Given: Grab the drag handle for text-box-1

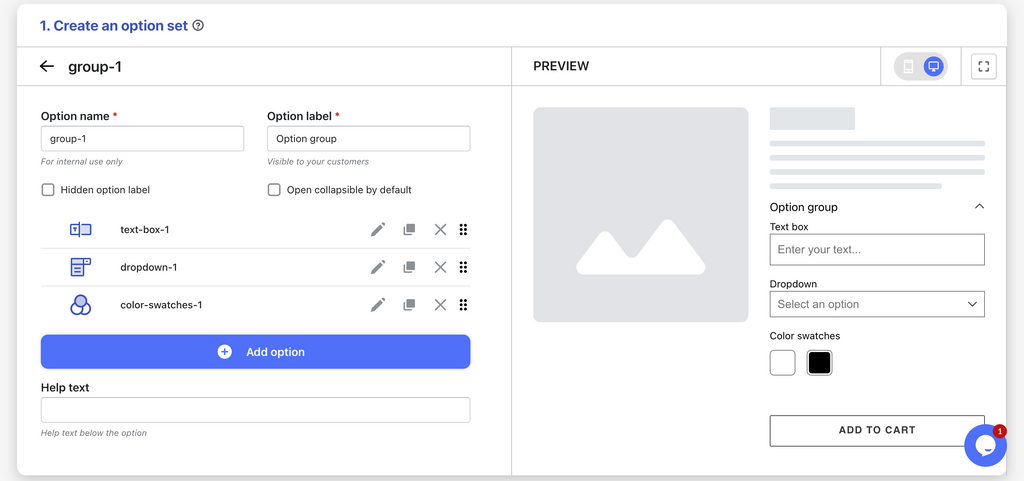Looking at the screenshot, I should coord(464,230).
